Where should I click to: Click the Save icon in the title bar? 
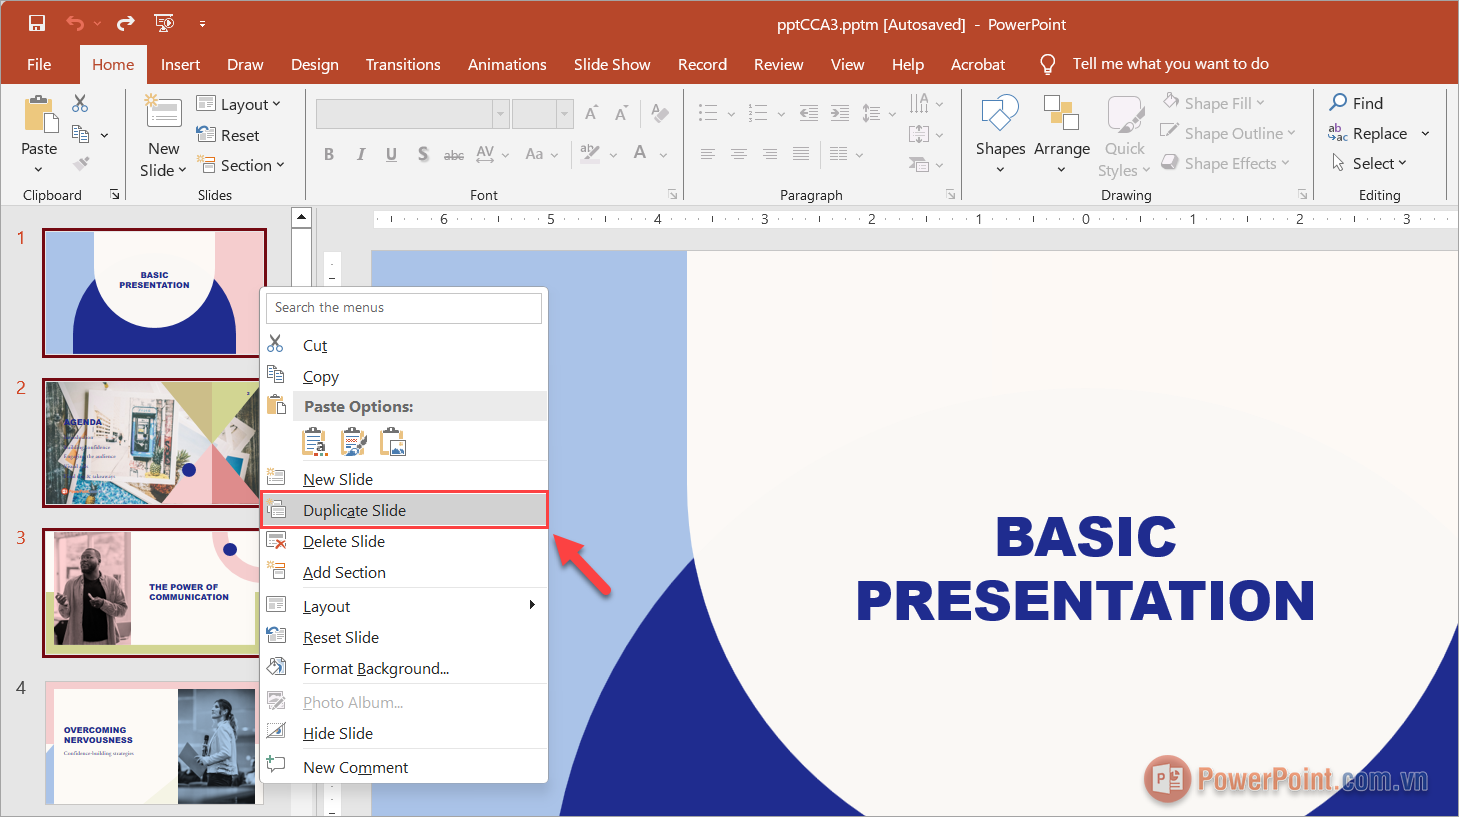[37, 23]
